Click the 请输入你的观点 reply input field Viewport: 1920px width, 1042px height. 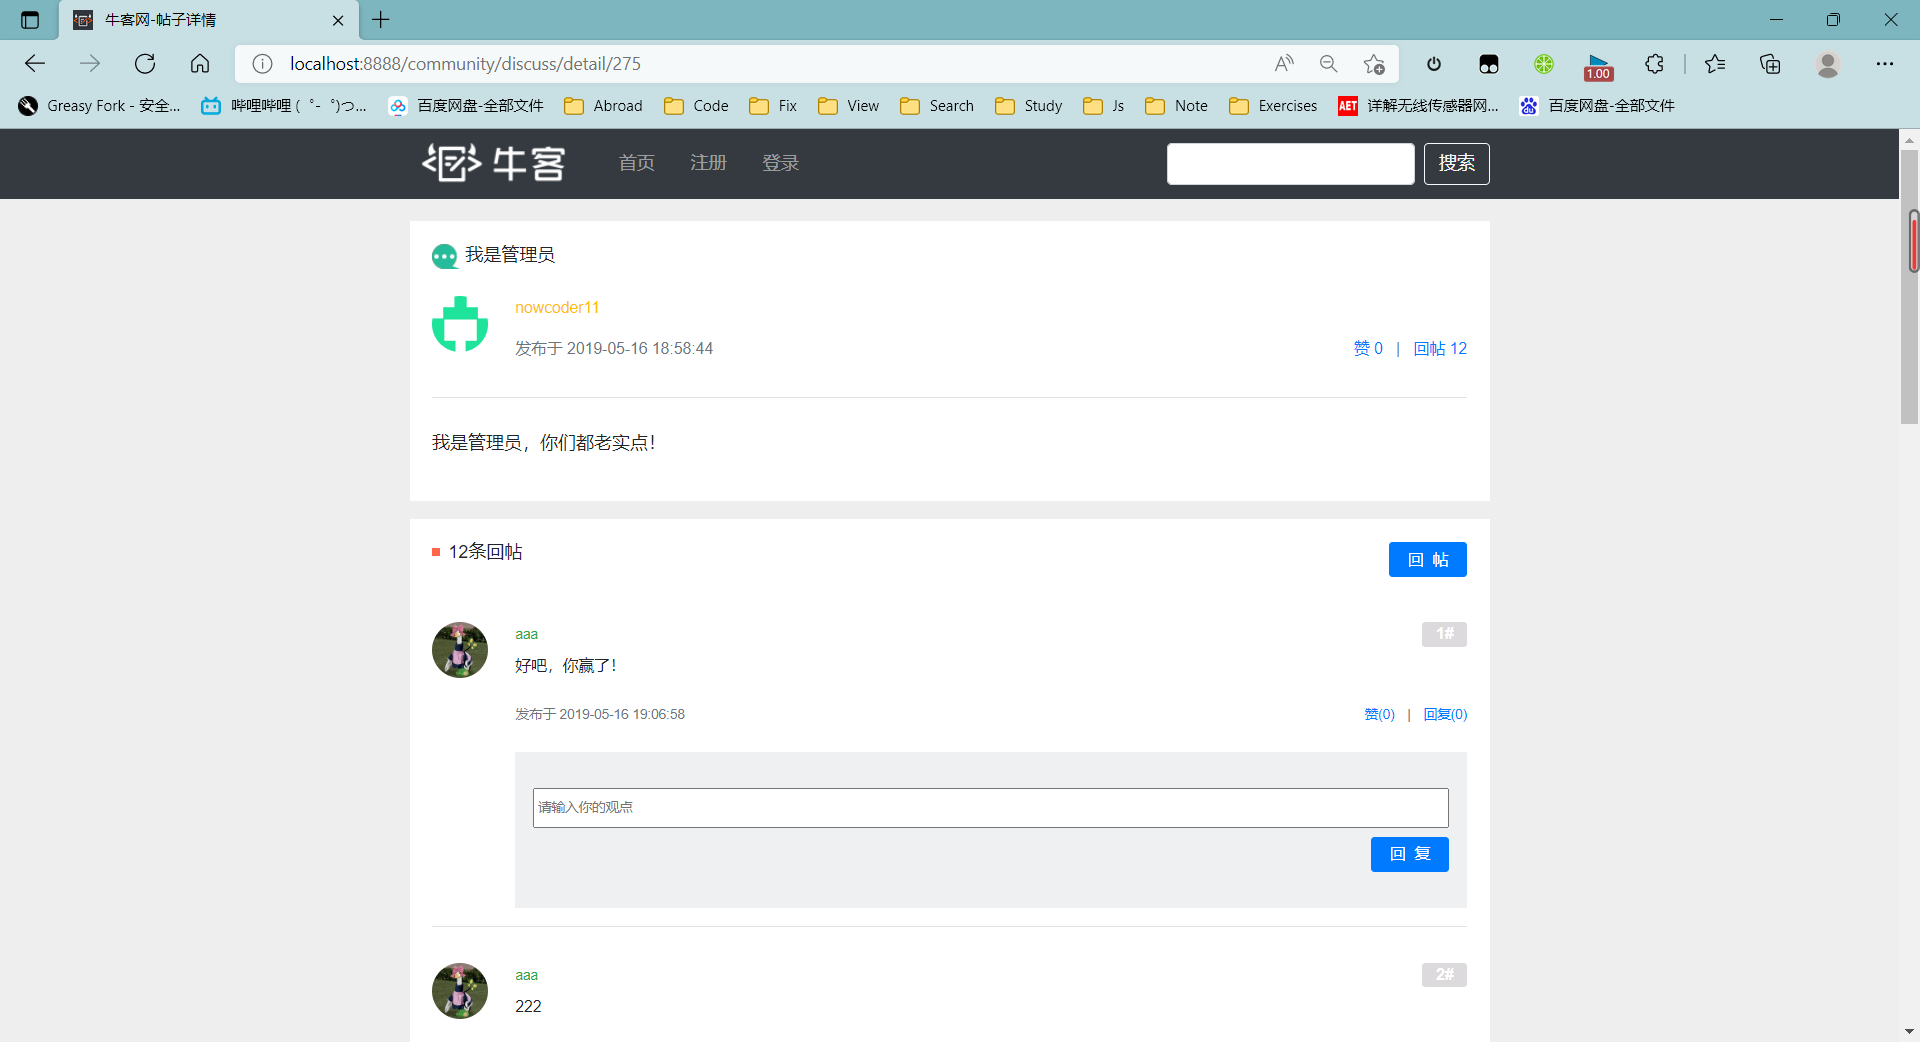click(x=990, y=808)
